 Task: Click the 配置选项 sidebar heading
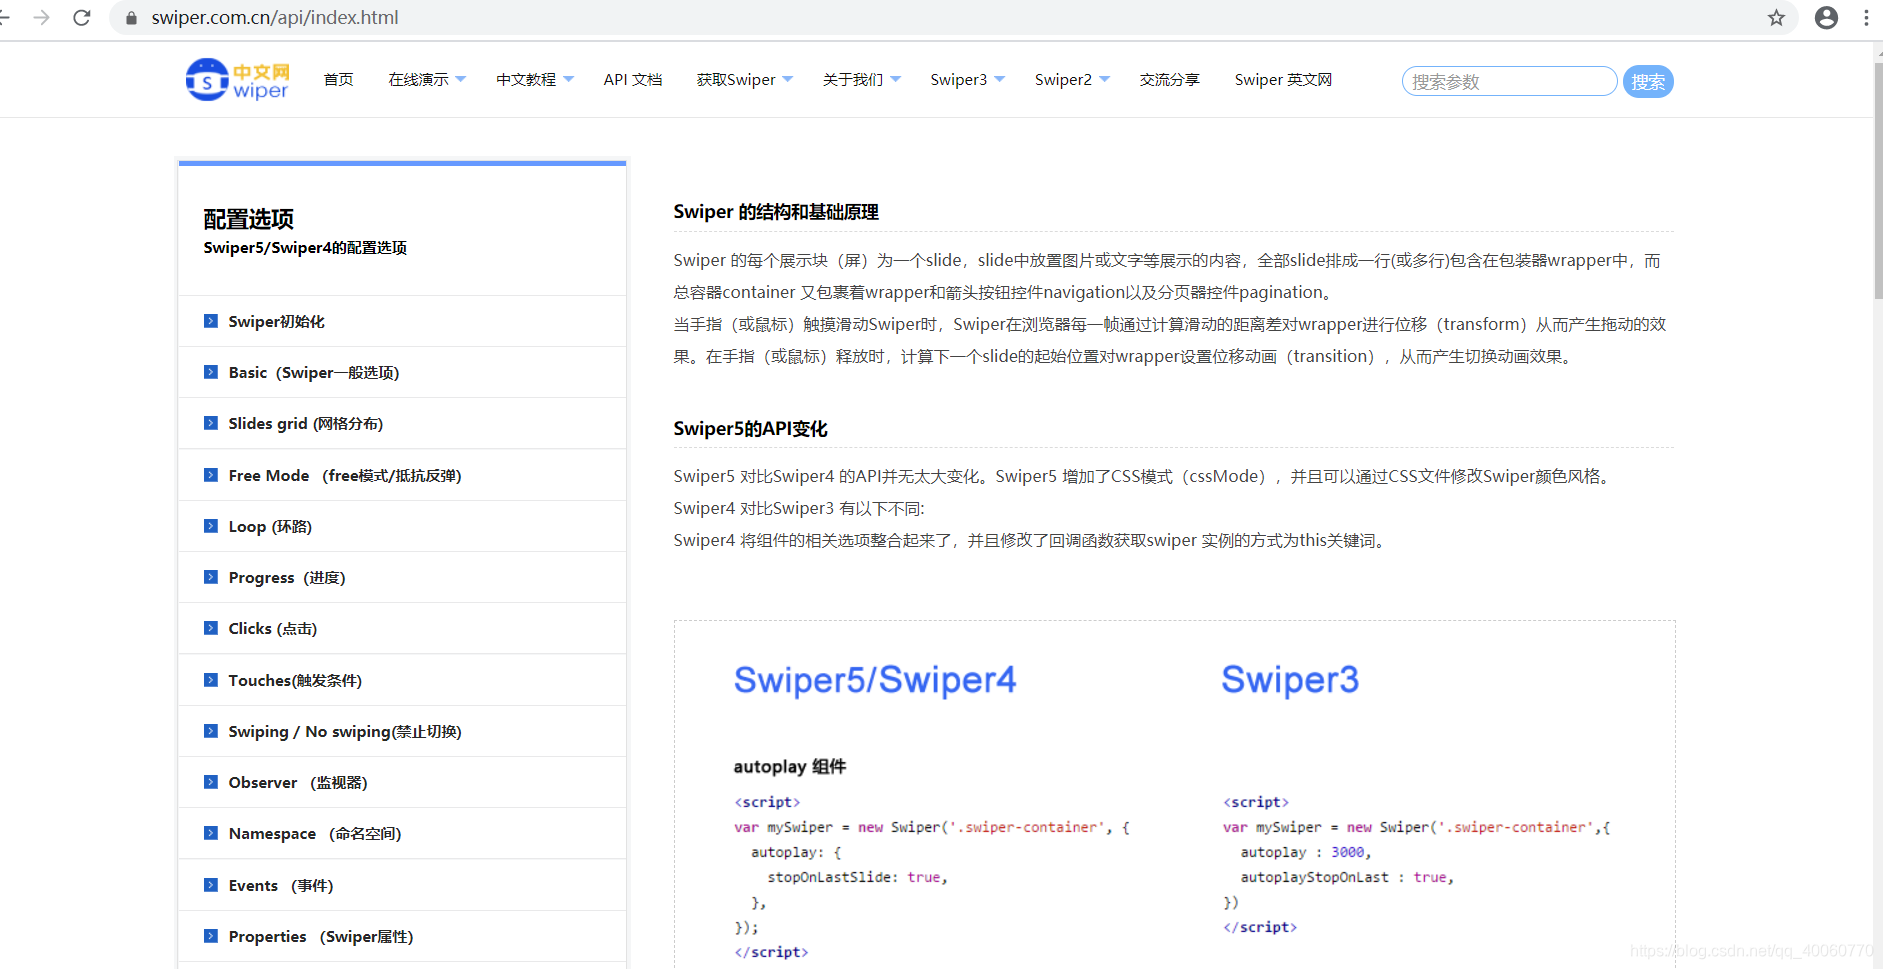[249, 219]
